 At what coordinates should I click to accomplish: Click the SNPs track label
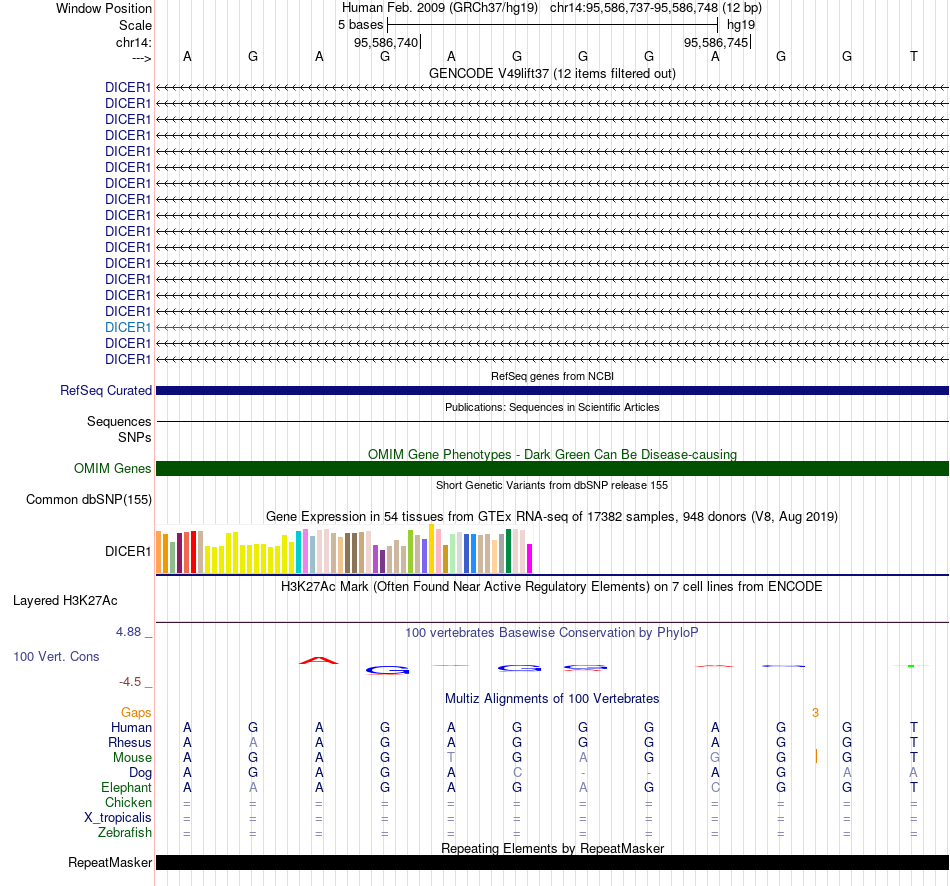coord(135,438)
